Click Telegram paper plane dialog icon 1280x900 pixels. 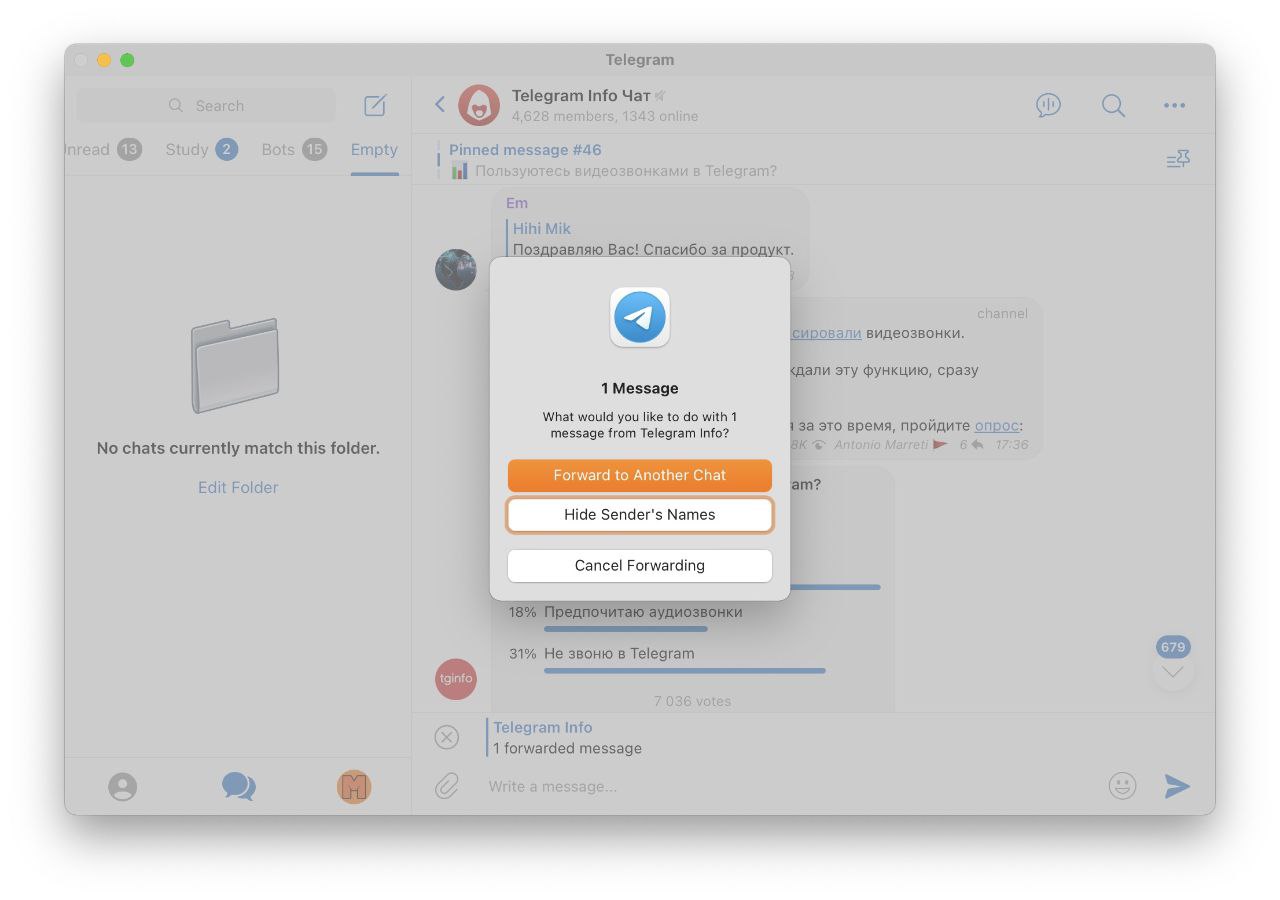640,318
